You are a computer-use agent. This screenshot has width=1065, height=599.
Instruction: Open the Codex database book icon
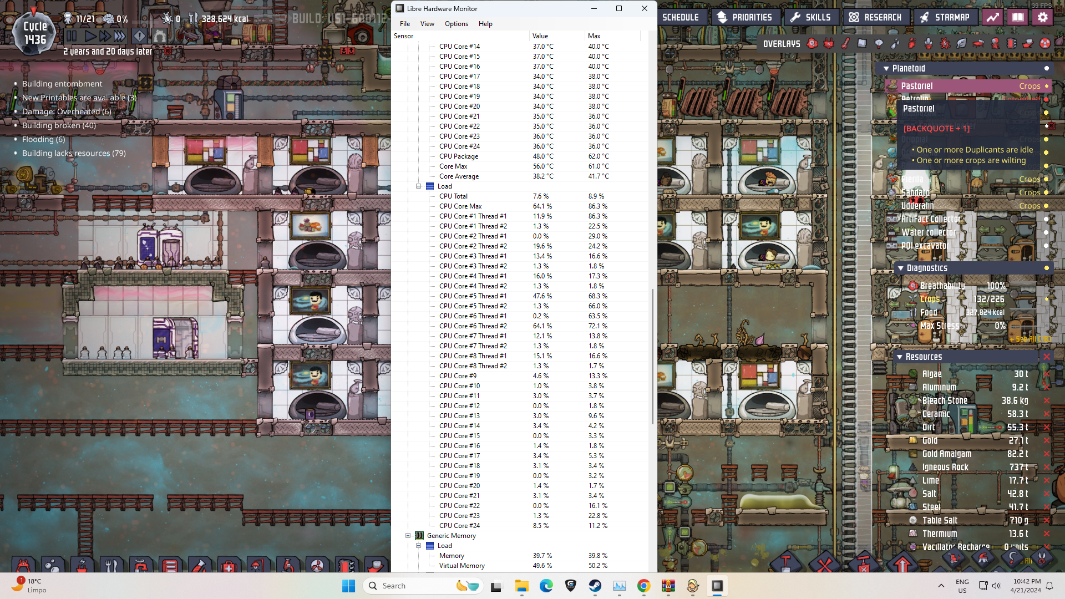point(1018,17)
